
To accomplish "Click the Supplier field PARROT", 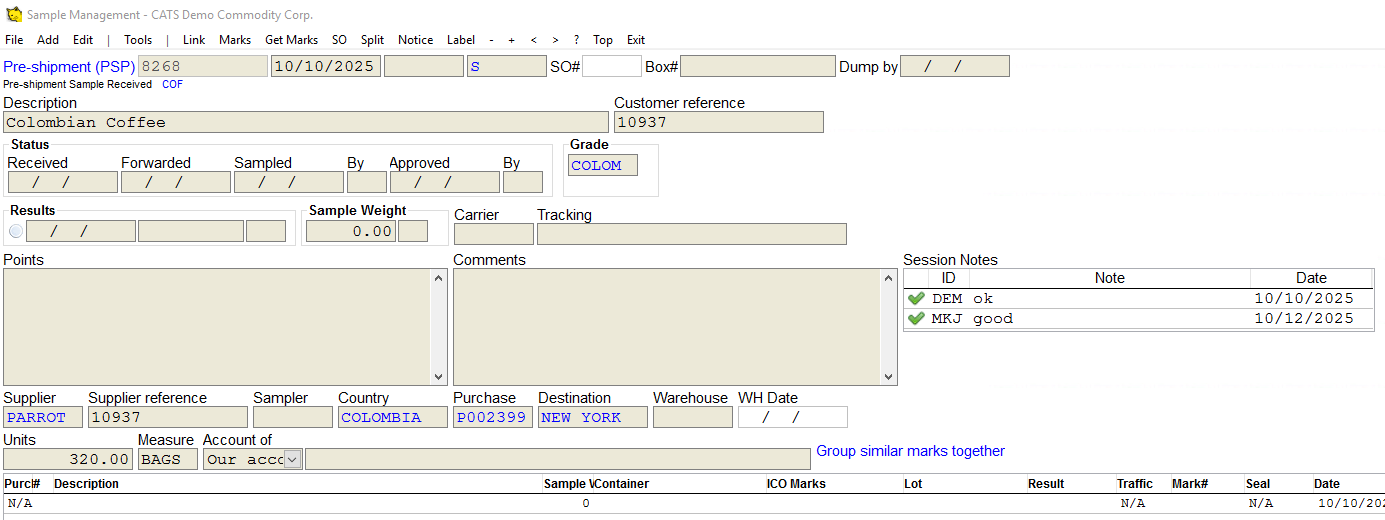I will point(43,417).
